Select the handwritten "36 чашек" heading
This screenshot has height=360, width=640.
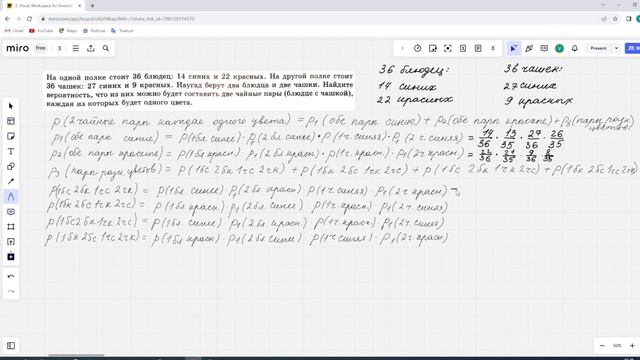(533, 69)
